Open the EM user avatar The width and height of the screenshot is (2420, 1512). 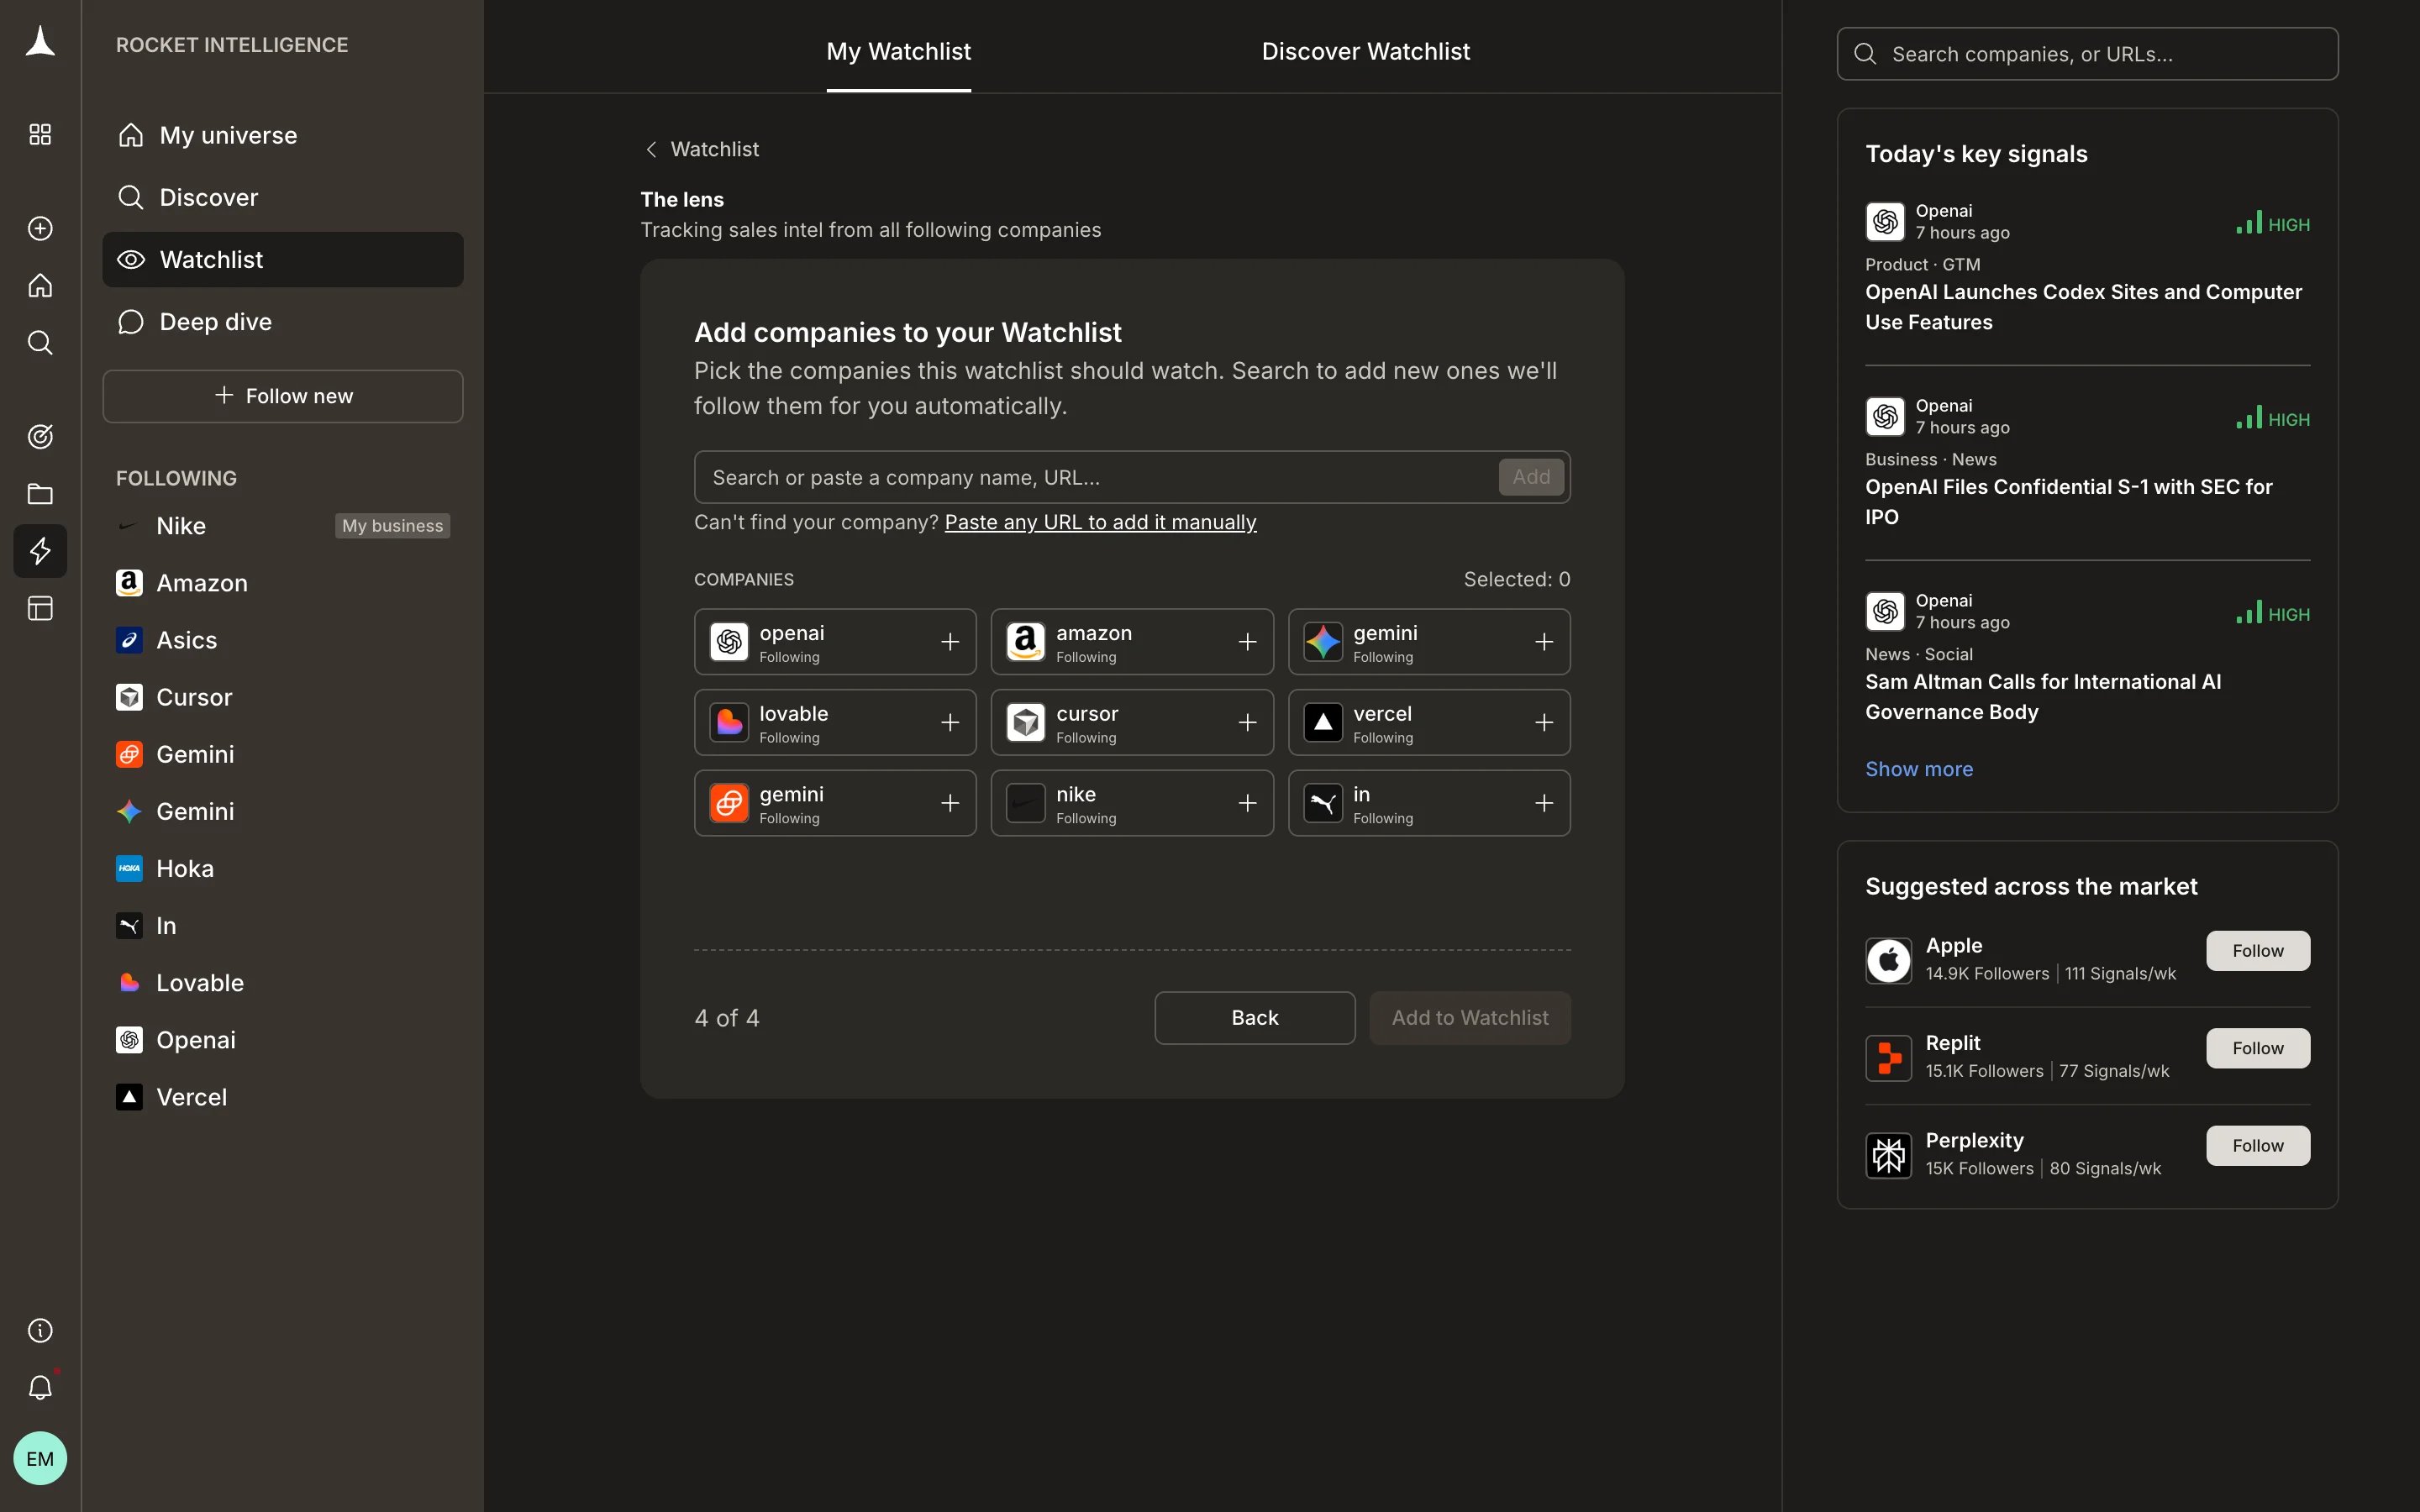40,1458
